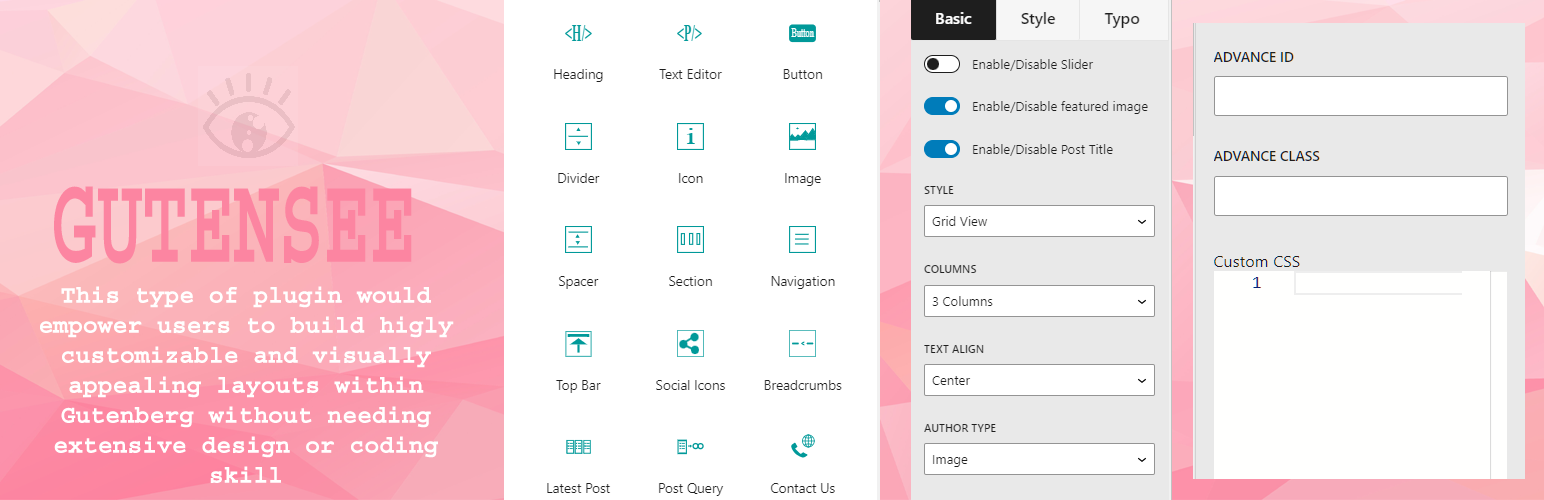Viewport: 1544px width, 500px height.
Task: Switch to the Style tab
Action: 1038,19
